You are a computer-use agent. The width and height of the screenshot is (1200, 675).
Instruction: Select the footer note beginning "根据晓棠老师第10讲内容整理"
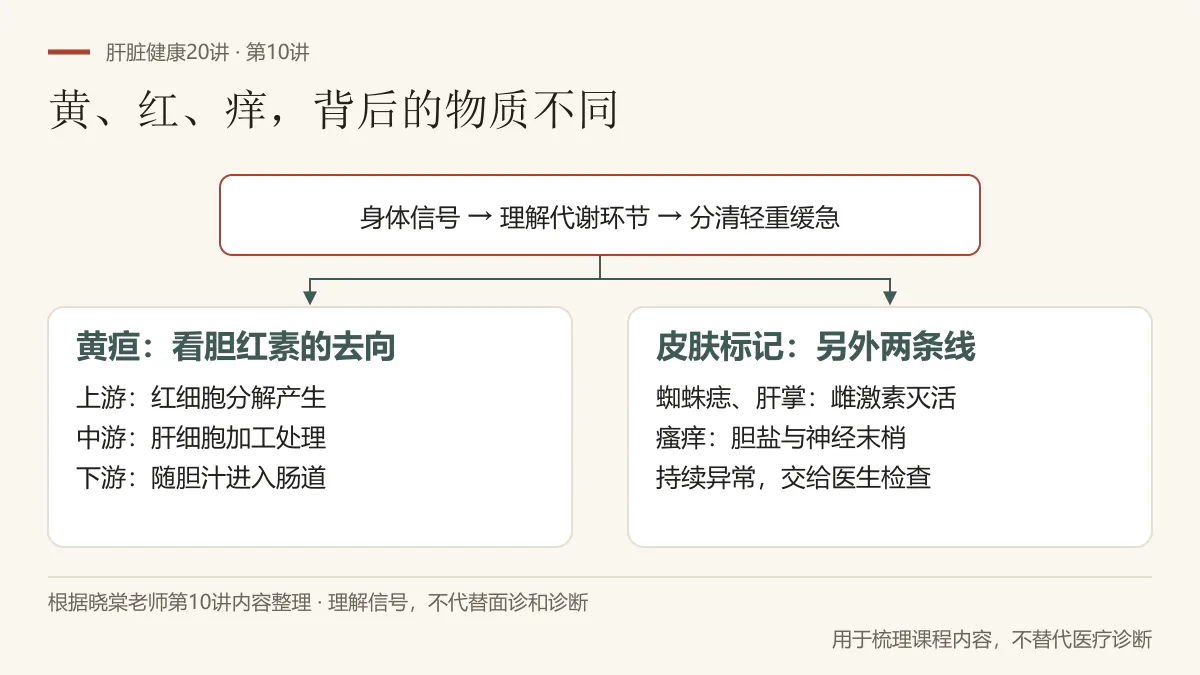coord(318,603)
